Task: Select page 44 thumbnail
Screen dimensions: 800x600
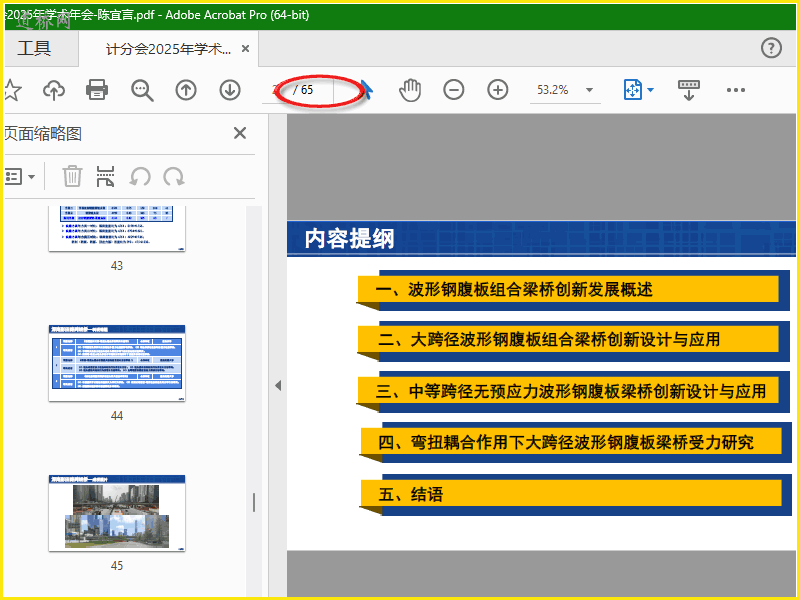Action: 117,363
